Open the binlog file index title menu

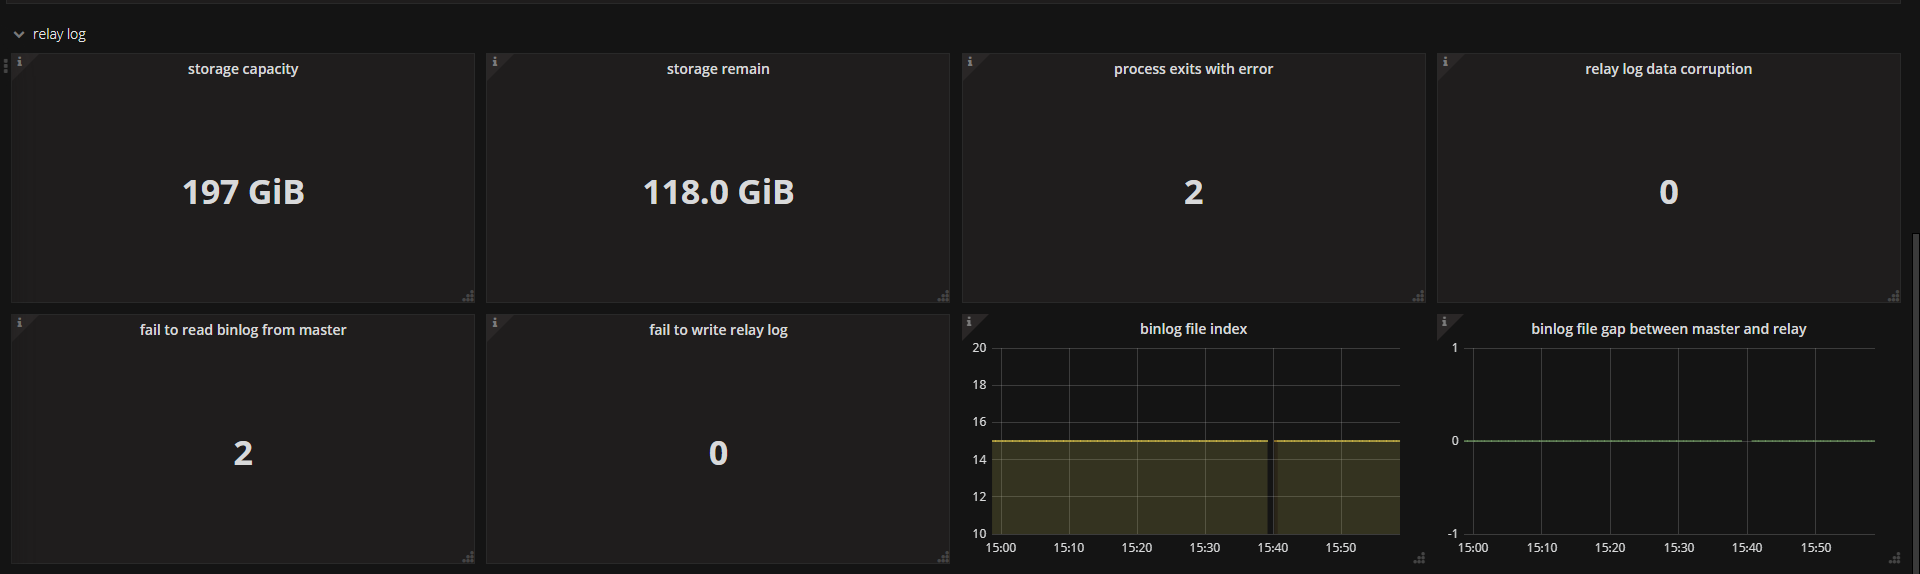click(1193, 329)
